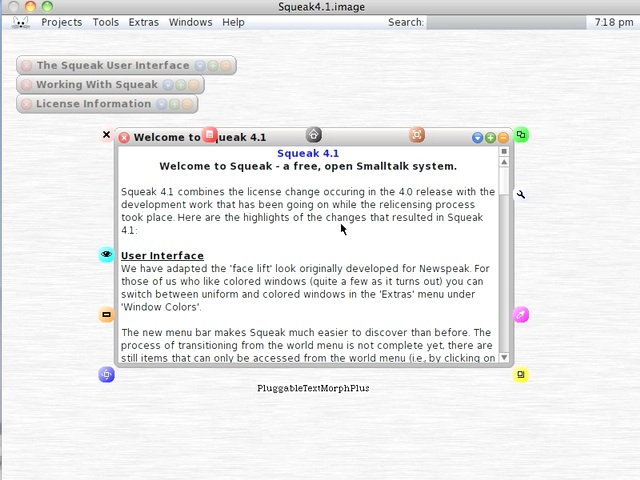Screen dimensions: 640x480
Task: Click the scrollbar down arrow
Action: point(504,358)
